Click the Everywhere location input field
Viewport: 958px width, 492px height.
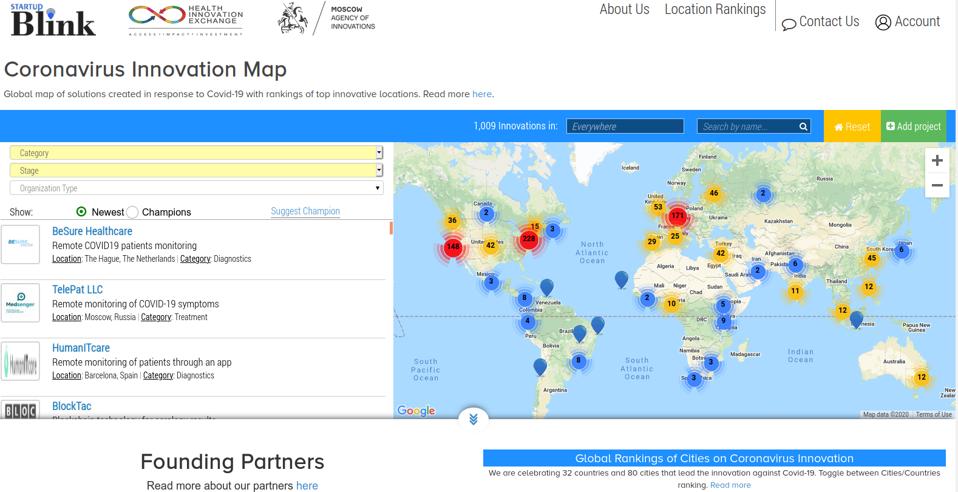(625, 127)
